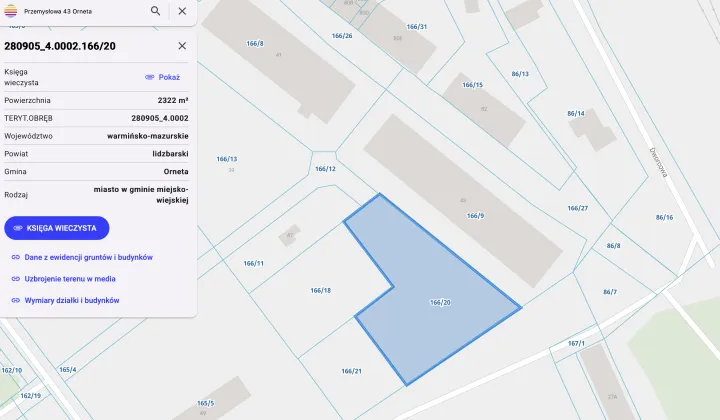Select parcel 86/13 on the map
Screen dimensions: 720x420
(520, 74)
